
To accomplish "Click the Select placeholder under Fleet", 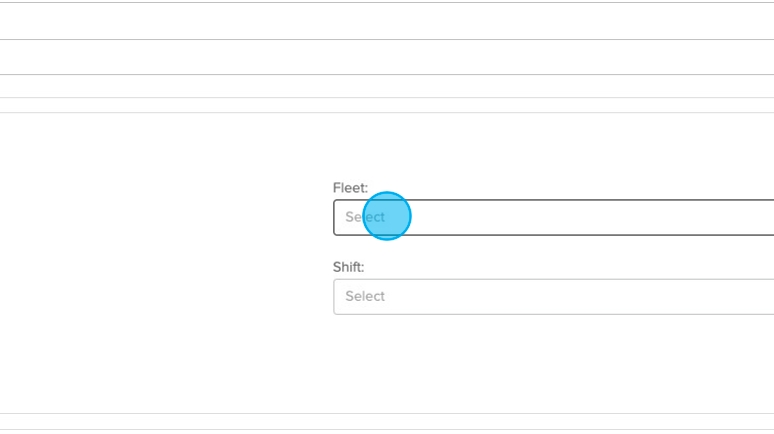I will coord(365,217).
